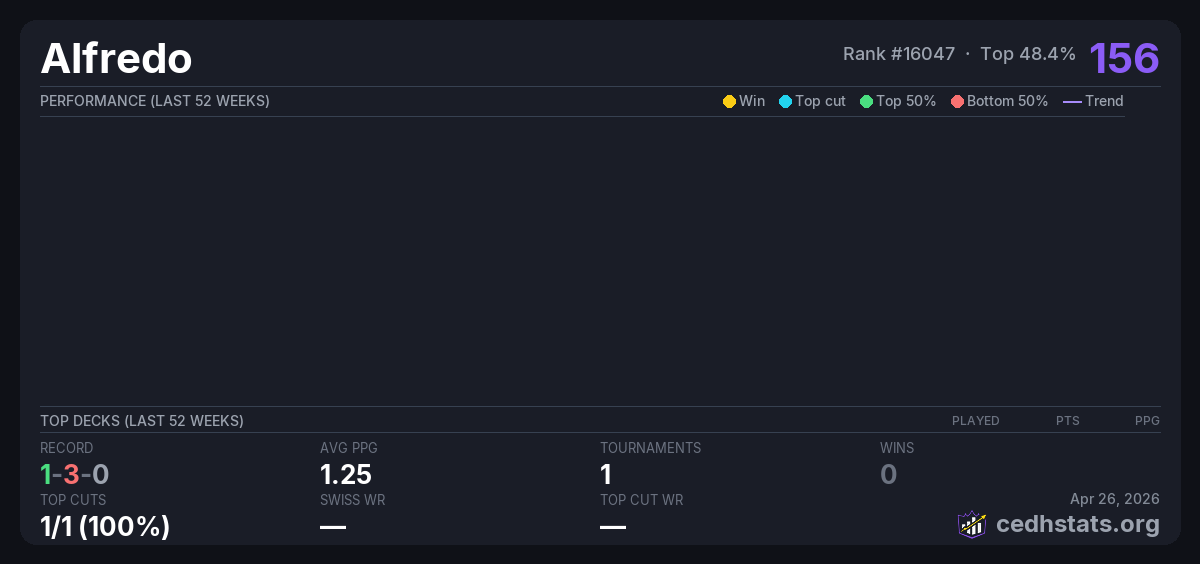Click the green Top 50% legend dot
Image resolution: width=1200 pixels, height=564 pixels.
[866, 101]
